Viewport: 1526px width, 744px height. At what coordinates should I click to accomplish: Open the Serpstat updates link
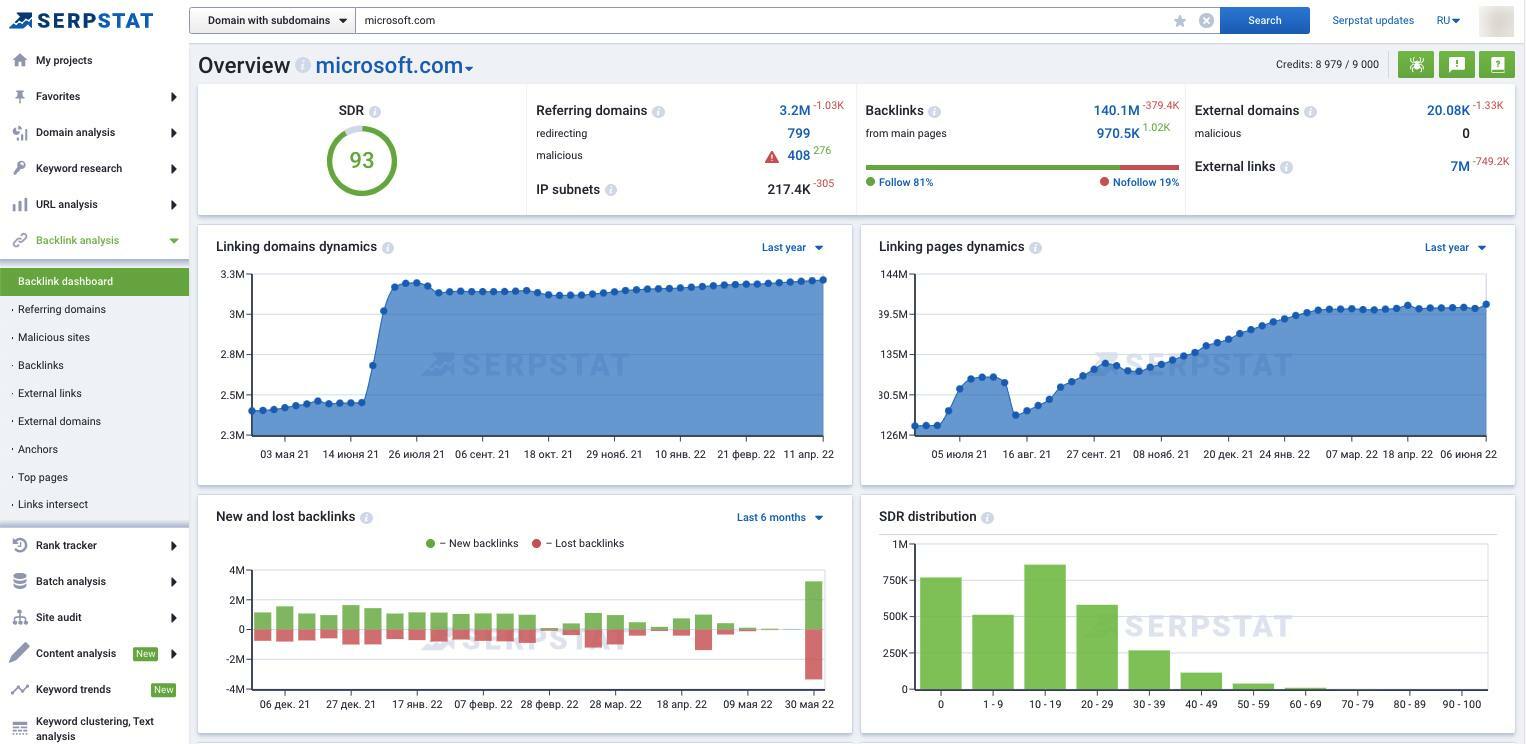point(1373,20)
